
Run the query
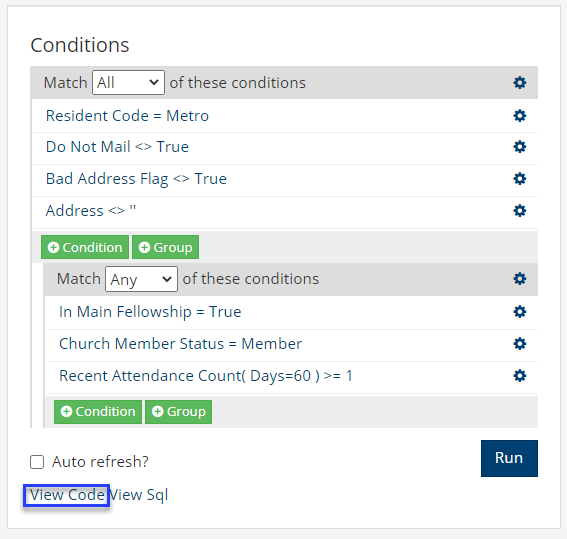click(509, 458)
